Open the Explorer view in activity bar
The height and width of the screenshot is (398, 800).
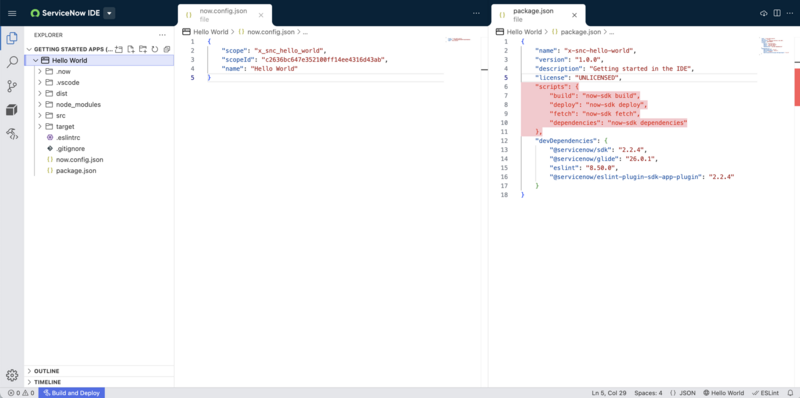(12, 38)
